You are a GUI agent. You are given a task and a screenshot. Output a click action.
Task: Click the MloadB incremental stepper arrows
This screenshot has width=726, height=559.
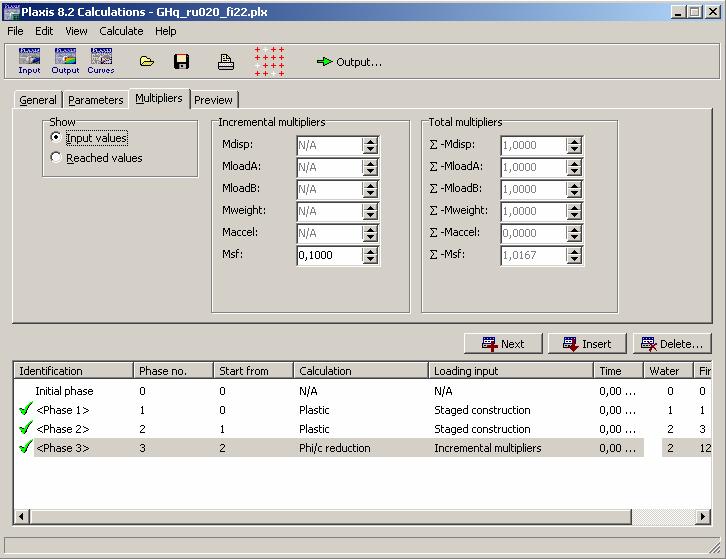pos(370,189)
